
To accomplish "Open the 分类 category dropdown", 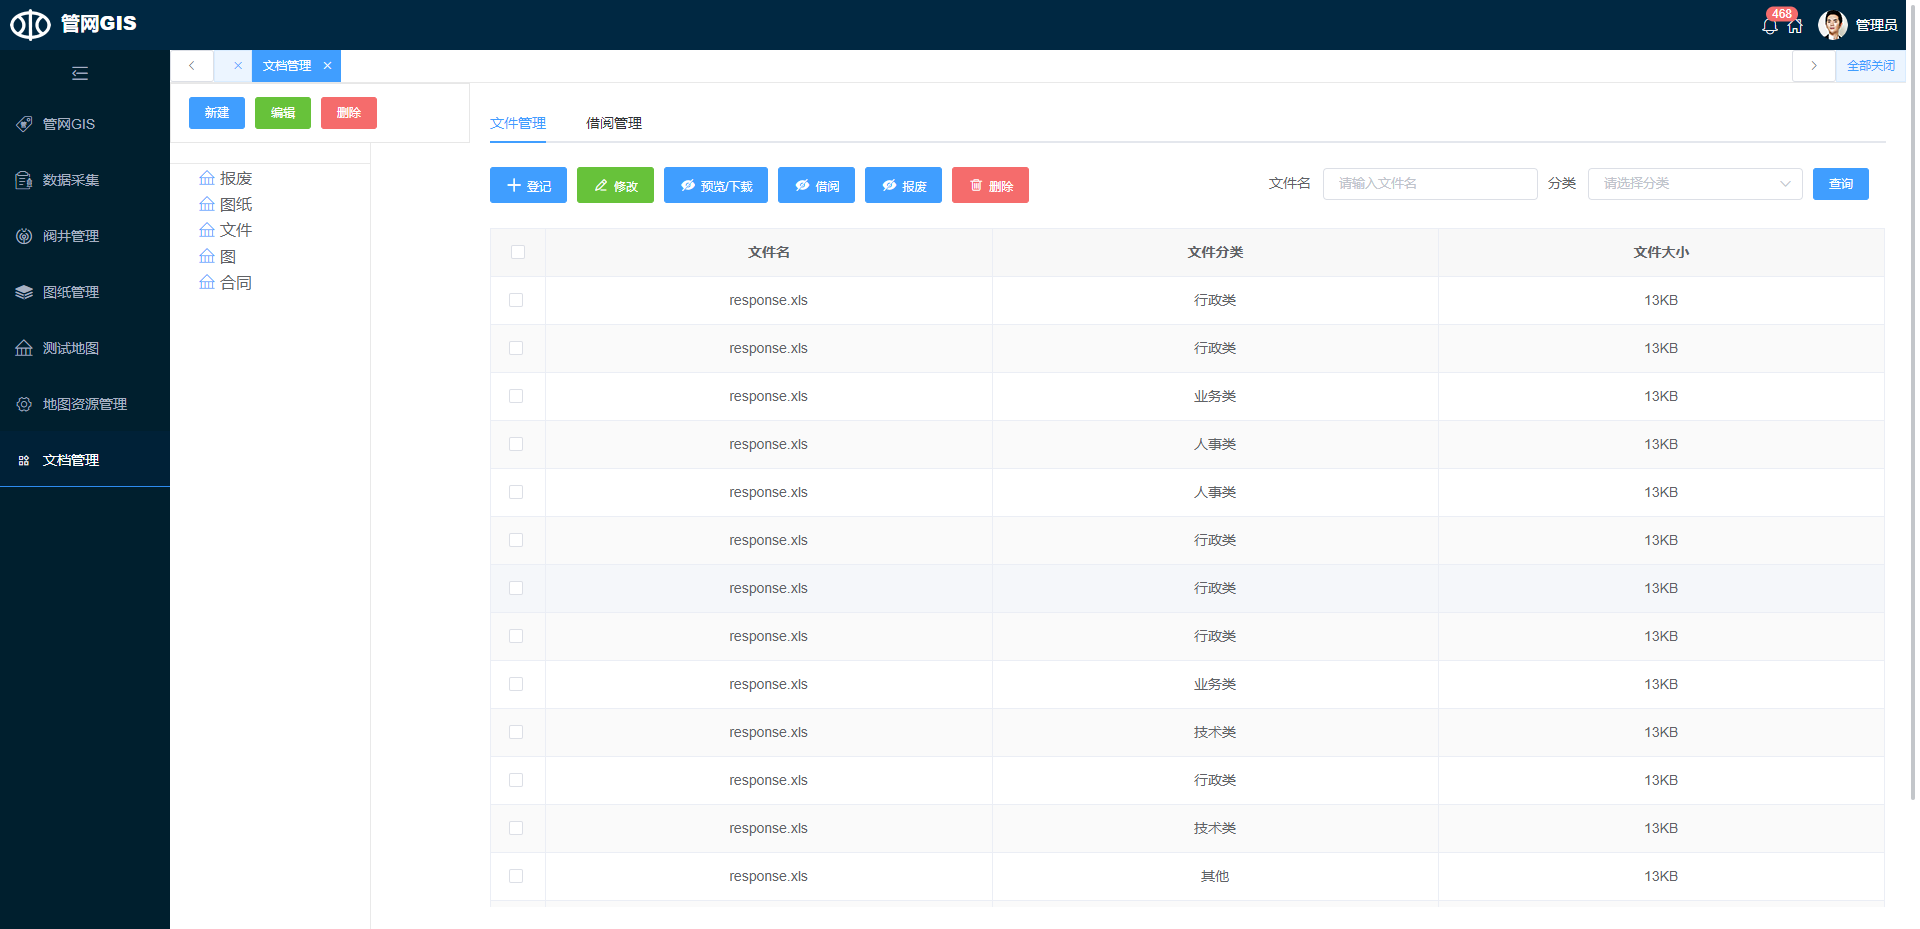I will 1695,184.
